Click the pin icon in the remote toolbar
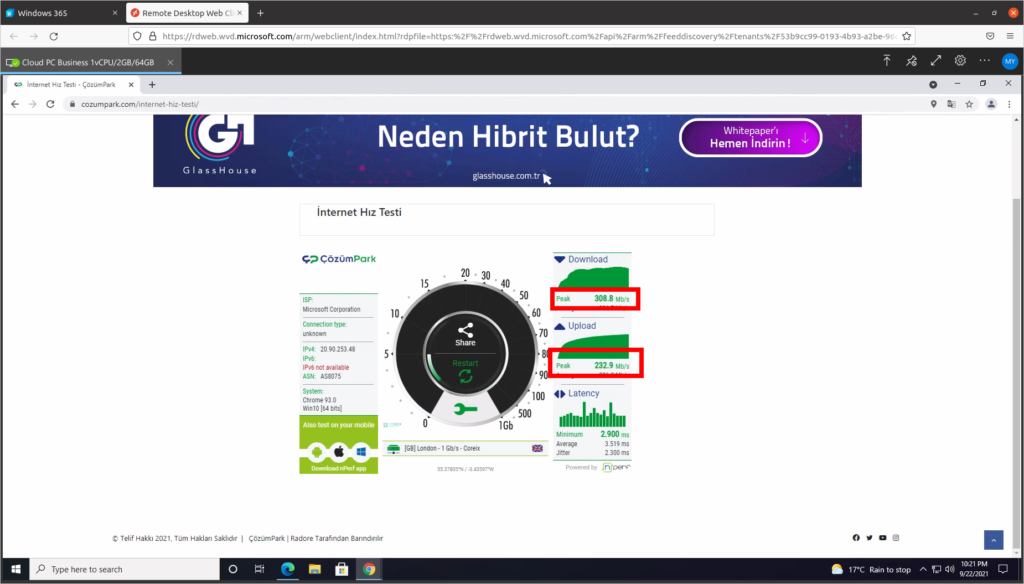Viewport: 1024px width, 584px height. coord(912,61)
